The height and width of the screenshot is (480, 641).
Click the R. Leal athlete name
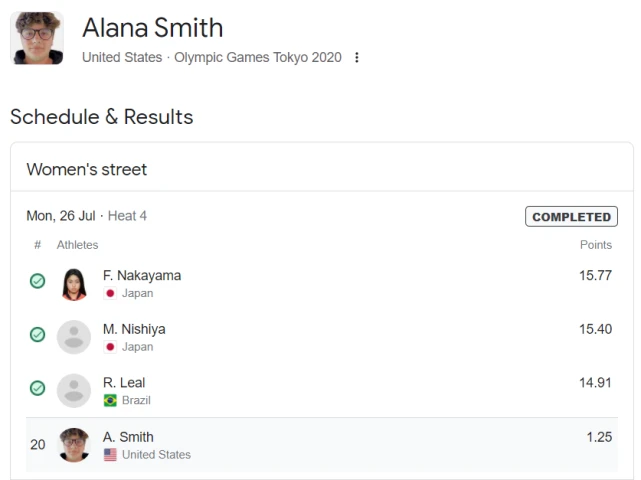[124, 383]
